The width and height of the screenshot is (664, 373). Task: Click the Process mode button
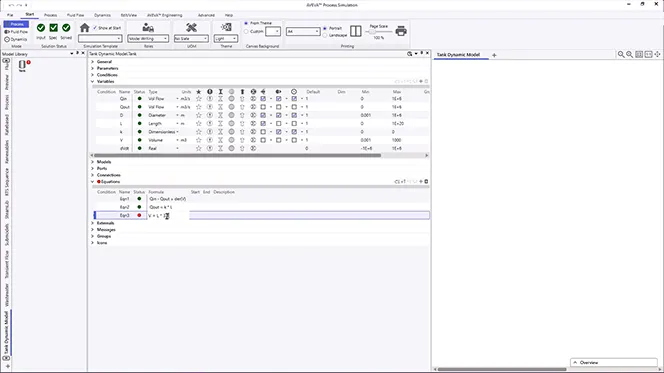16,24
